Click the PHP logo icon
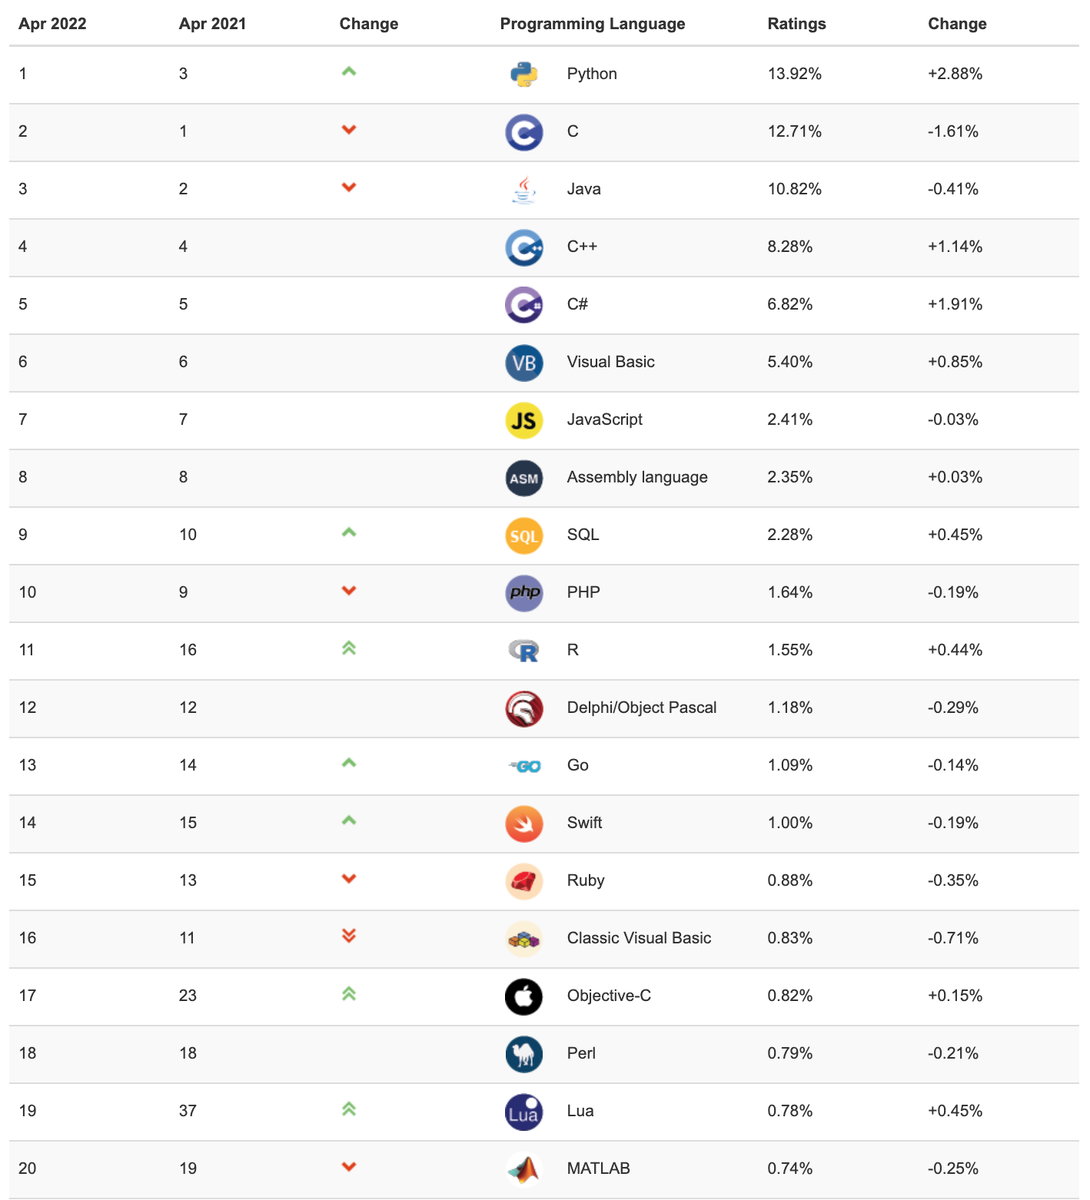 tap(524, 593)
